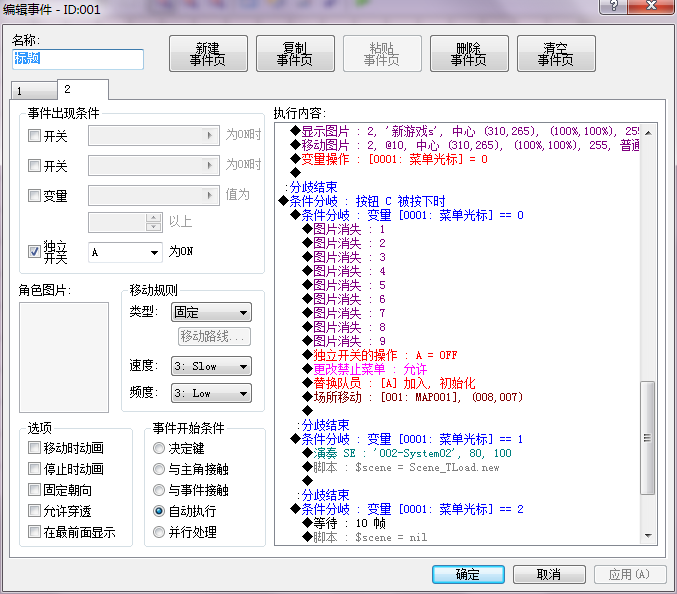Select 条件分歧 菜单光标 == 2 line
The width and height of the screenshot is (677, 594).
(x=407, y=509)
